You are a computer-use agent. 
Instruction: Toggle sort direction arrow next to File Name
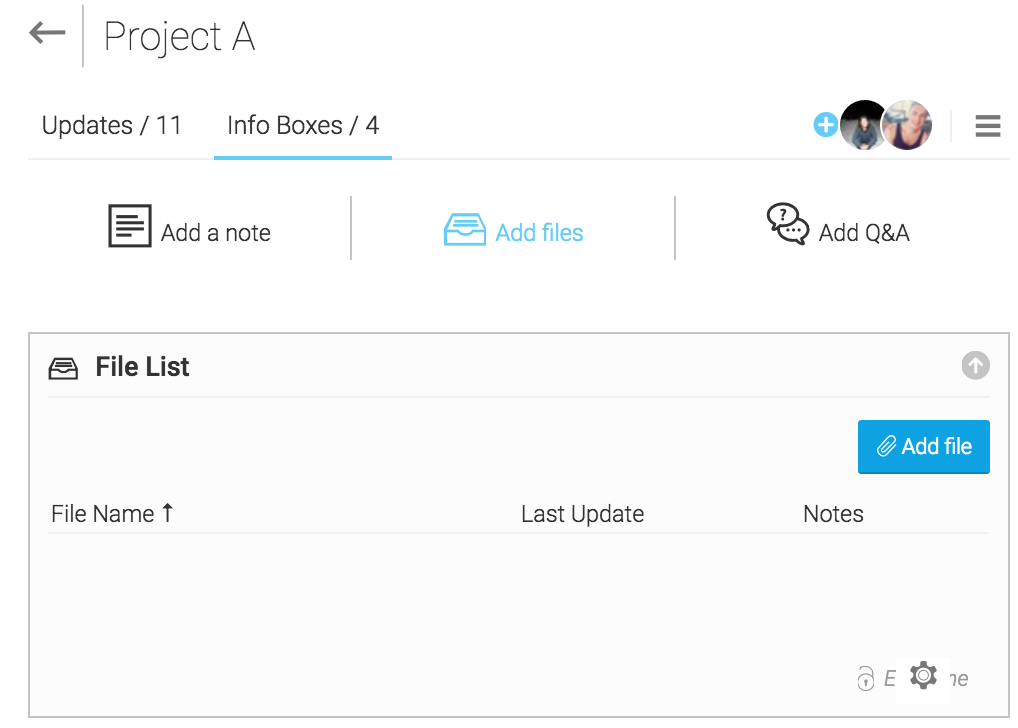click(168, 512)
